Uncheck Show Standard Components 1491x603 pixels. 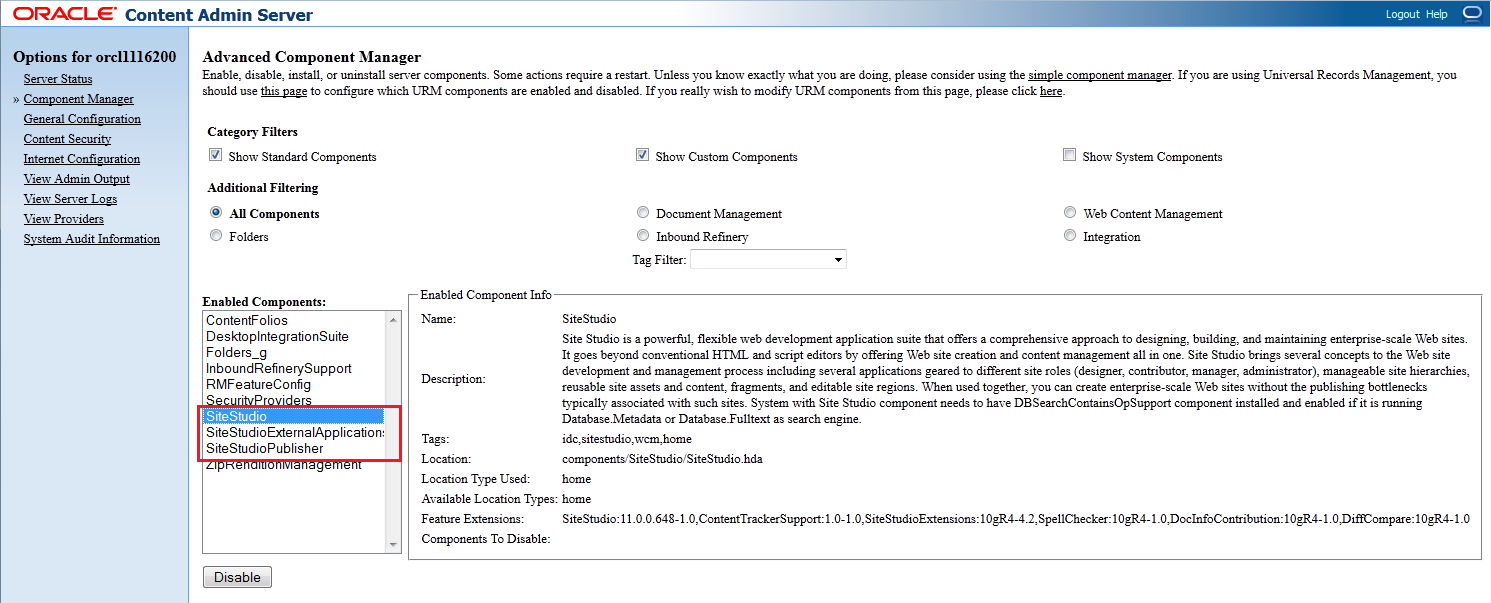(x=215, y=154)
